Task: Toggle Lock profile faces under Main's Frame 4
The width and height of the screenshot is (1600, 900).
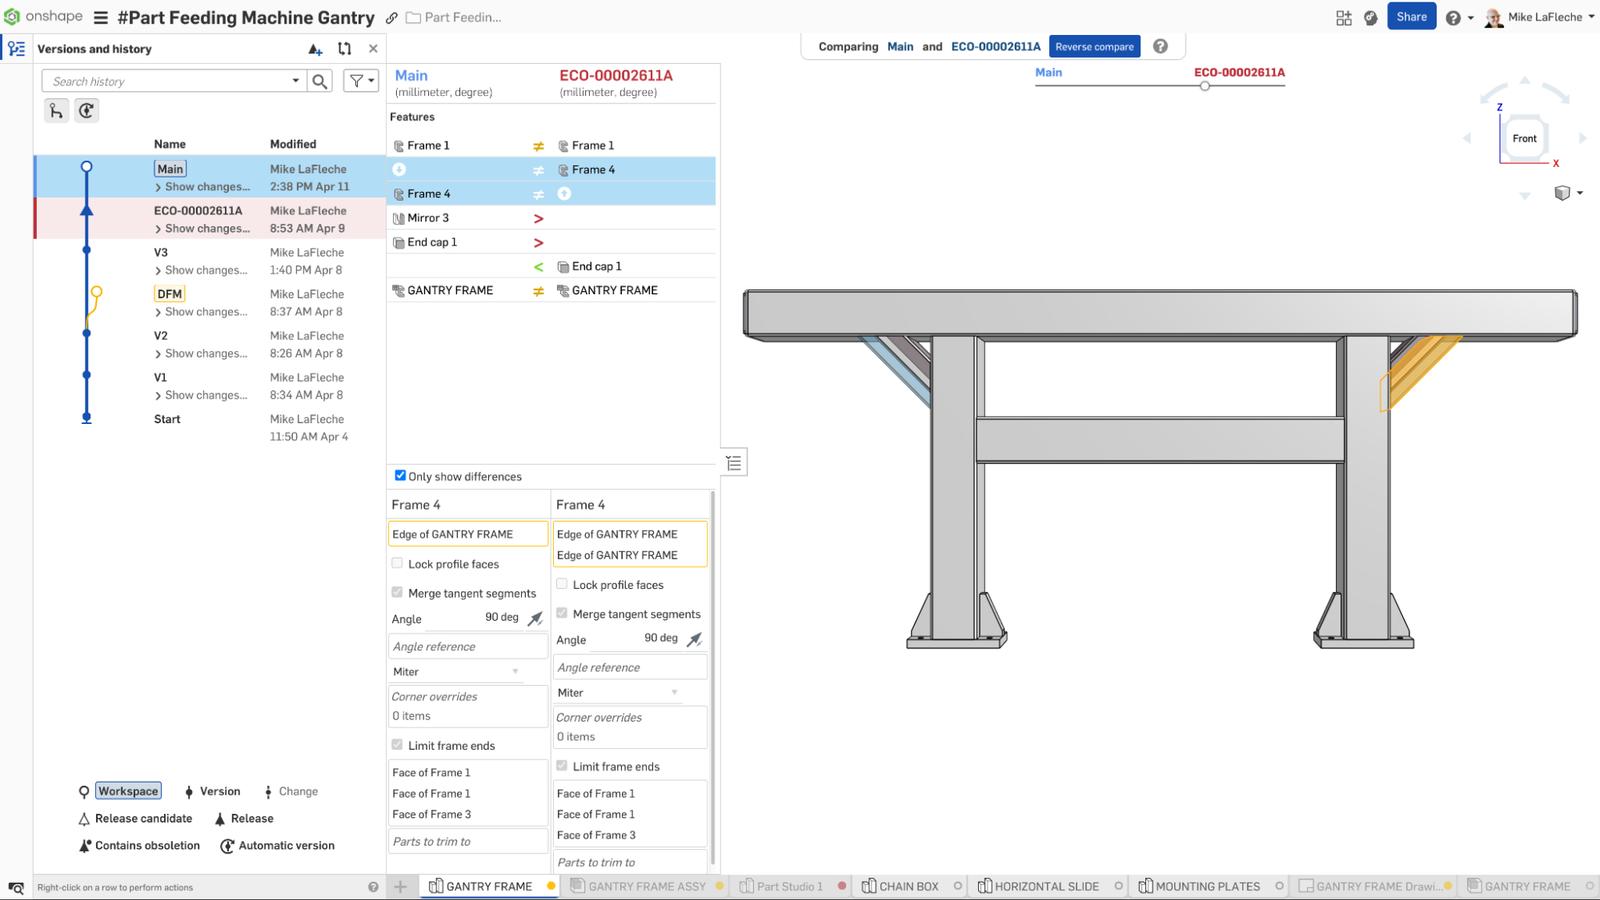Action: tap(397, 563)
